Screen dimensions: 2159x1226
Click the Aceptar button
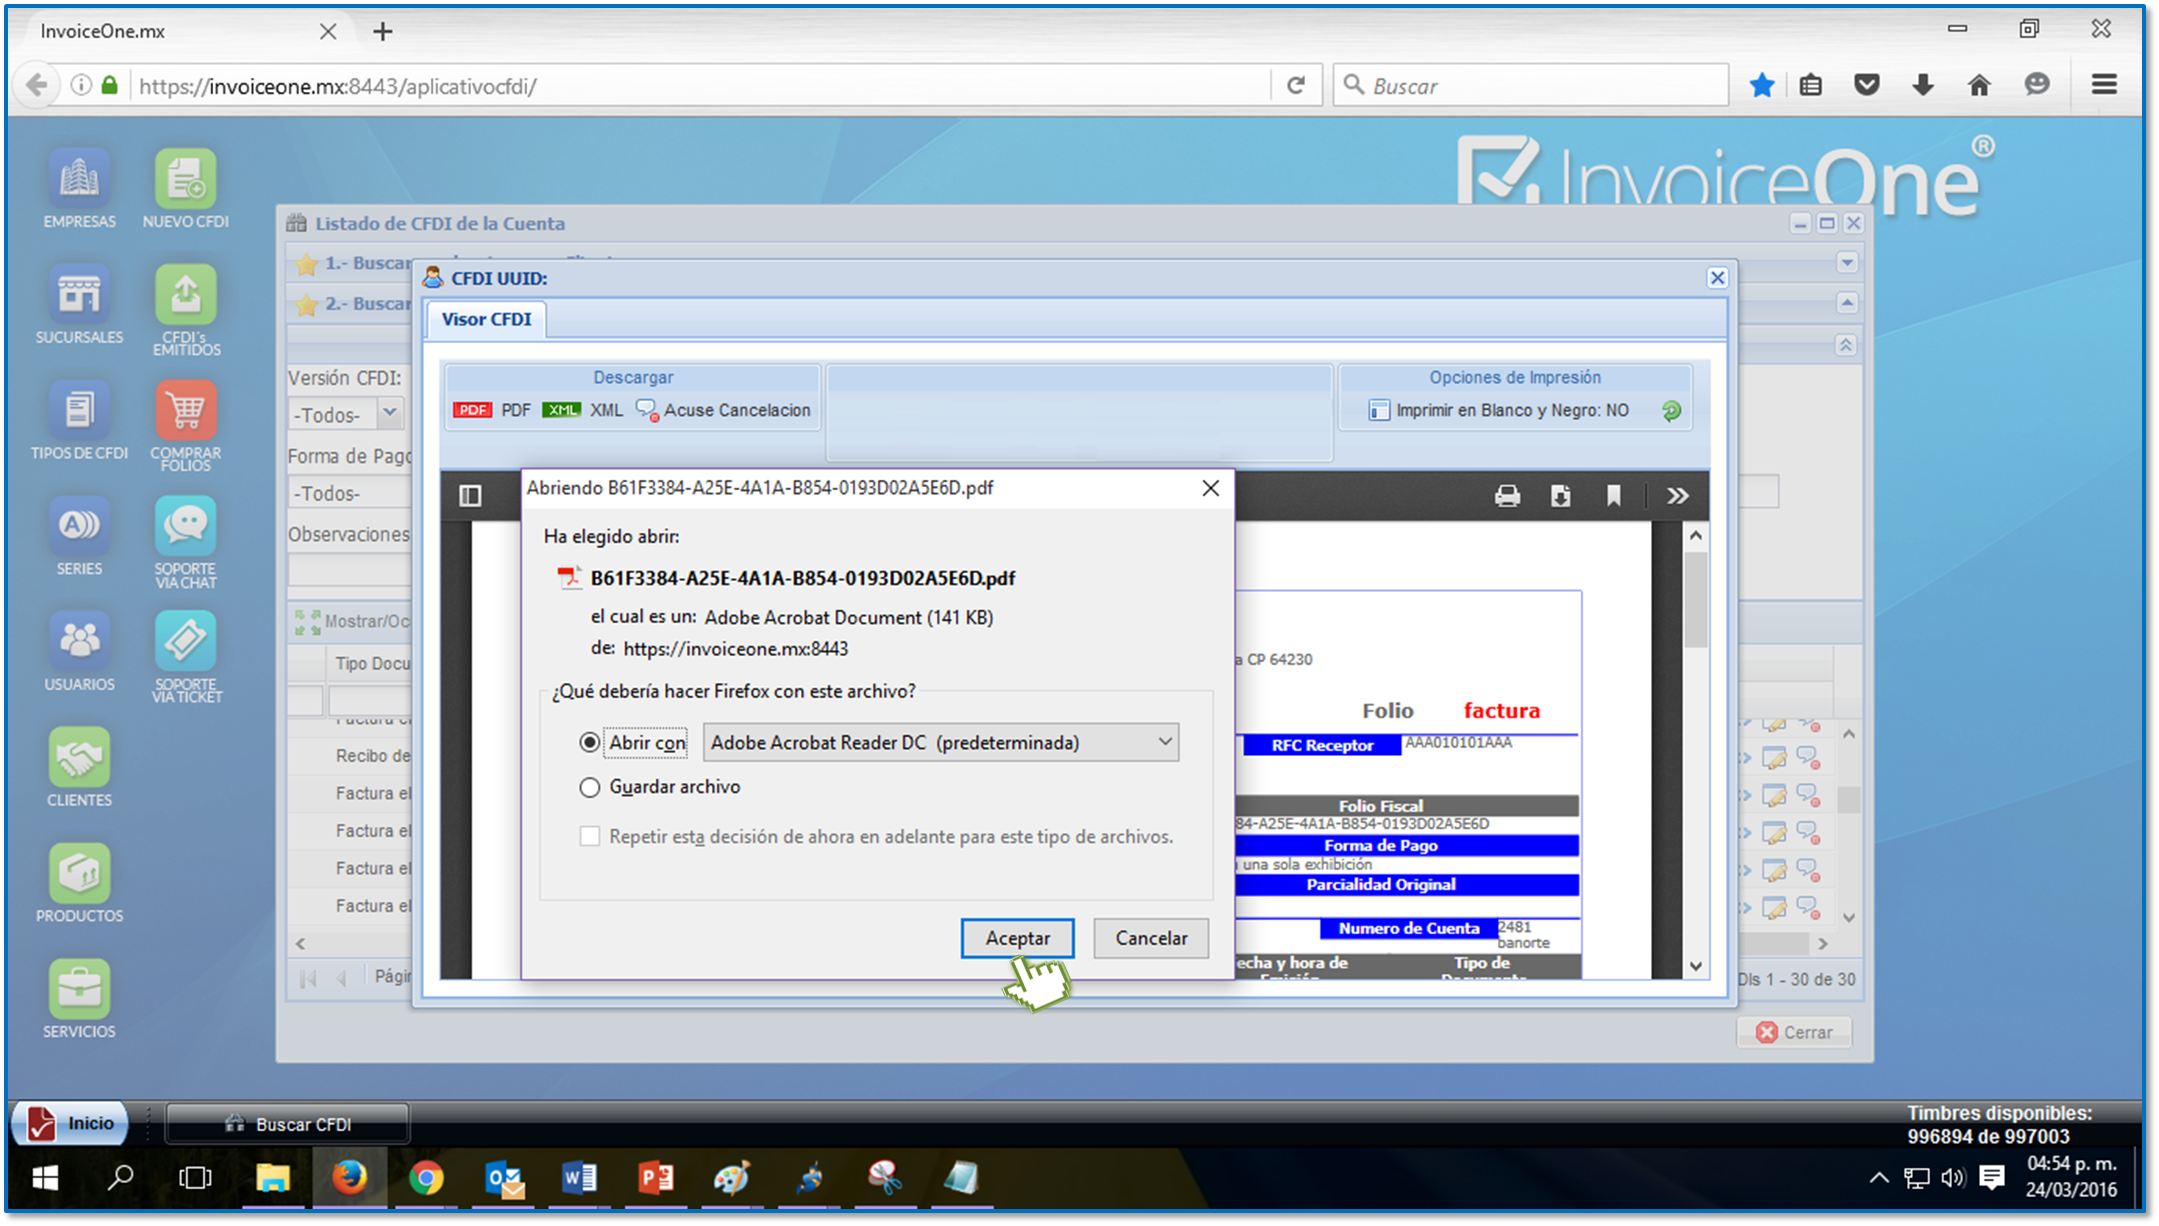tap(1017, 938)
